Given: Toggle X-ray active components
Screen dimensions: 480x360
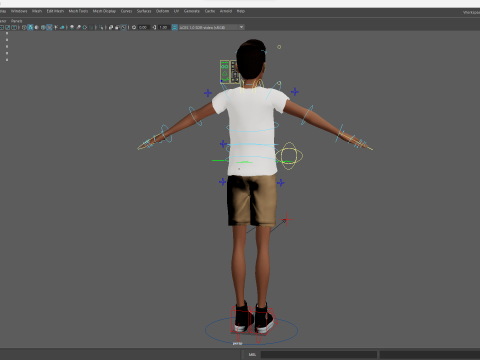Looking at the screenshot, I should click(x=117, y=27).
